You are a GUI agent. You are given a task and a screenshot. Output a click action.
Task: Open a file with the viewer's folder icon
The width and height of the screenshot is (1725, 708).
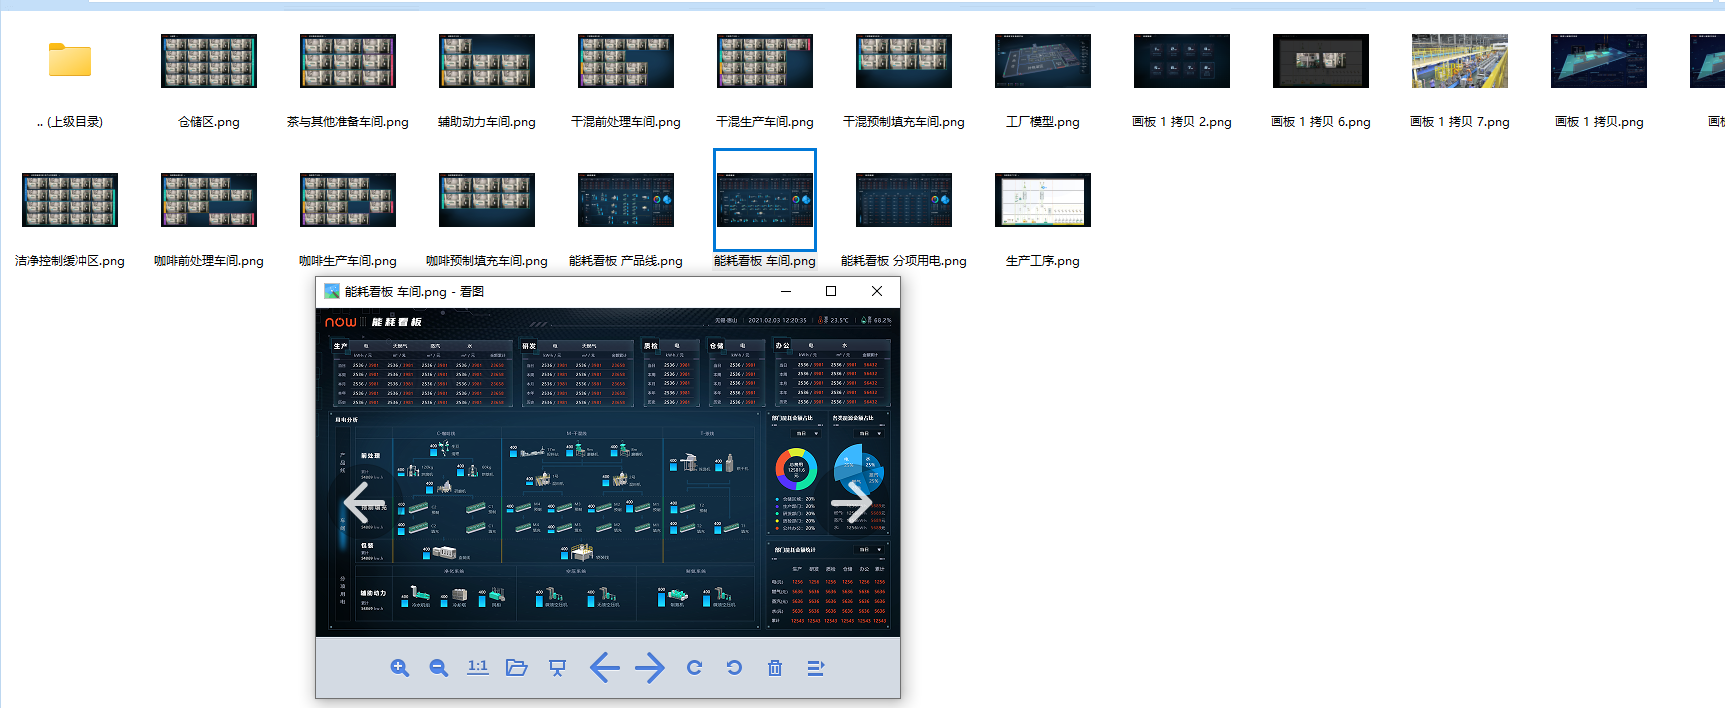point(517,668)
